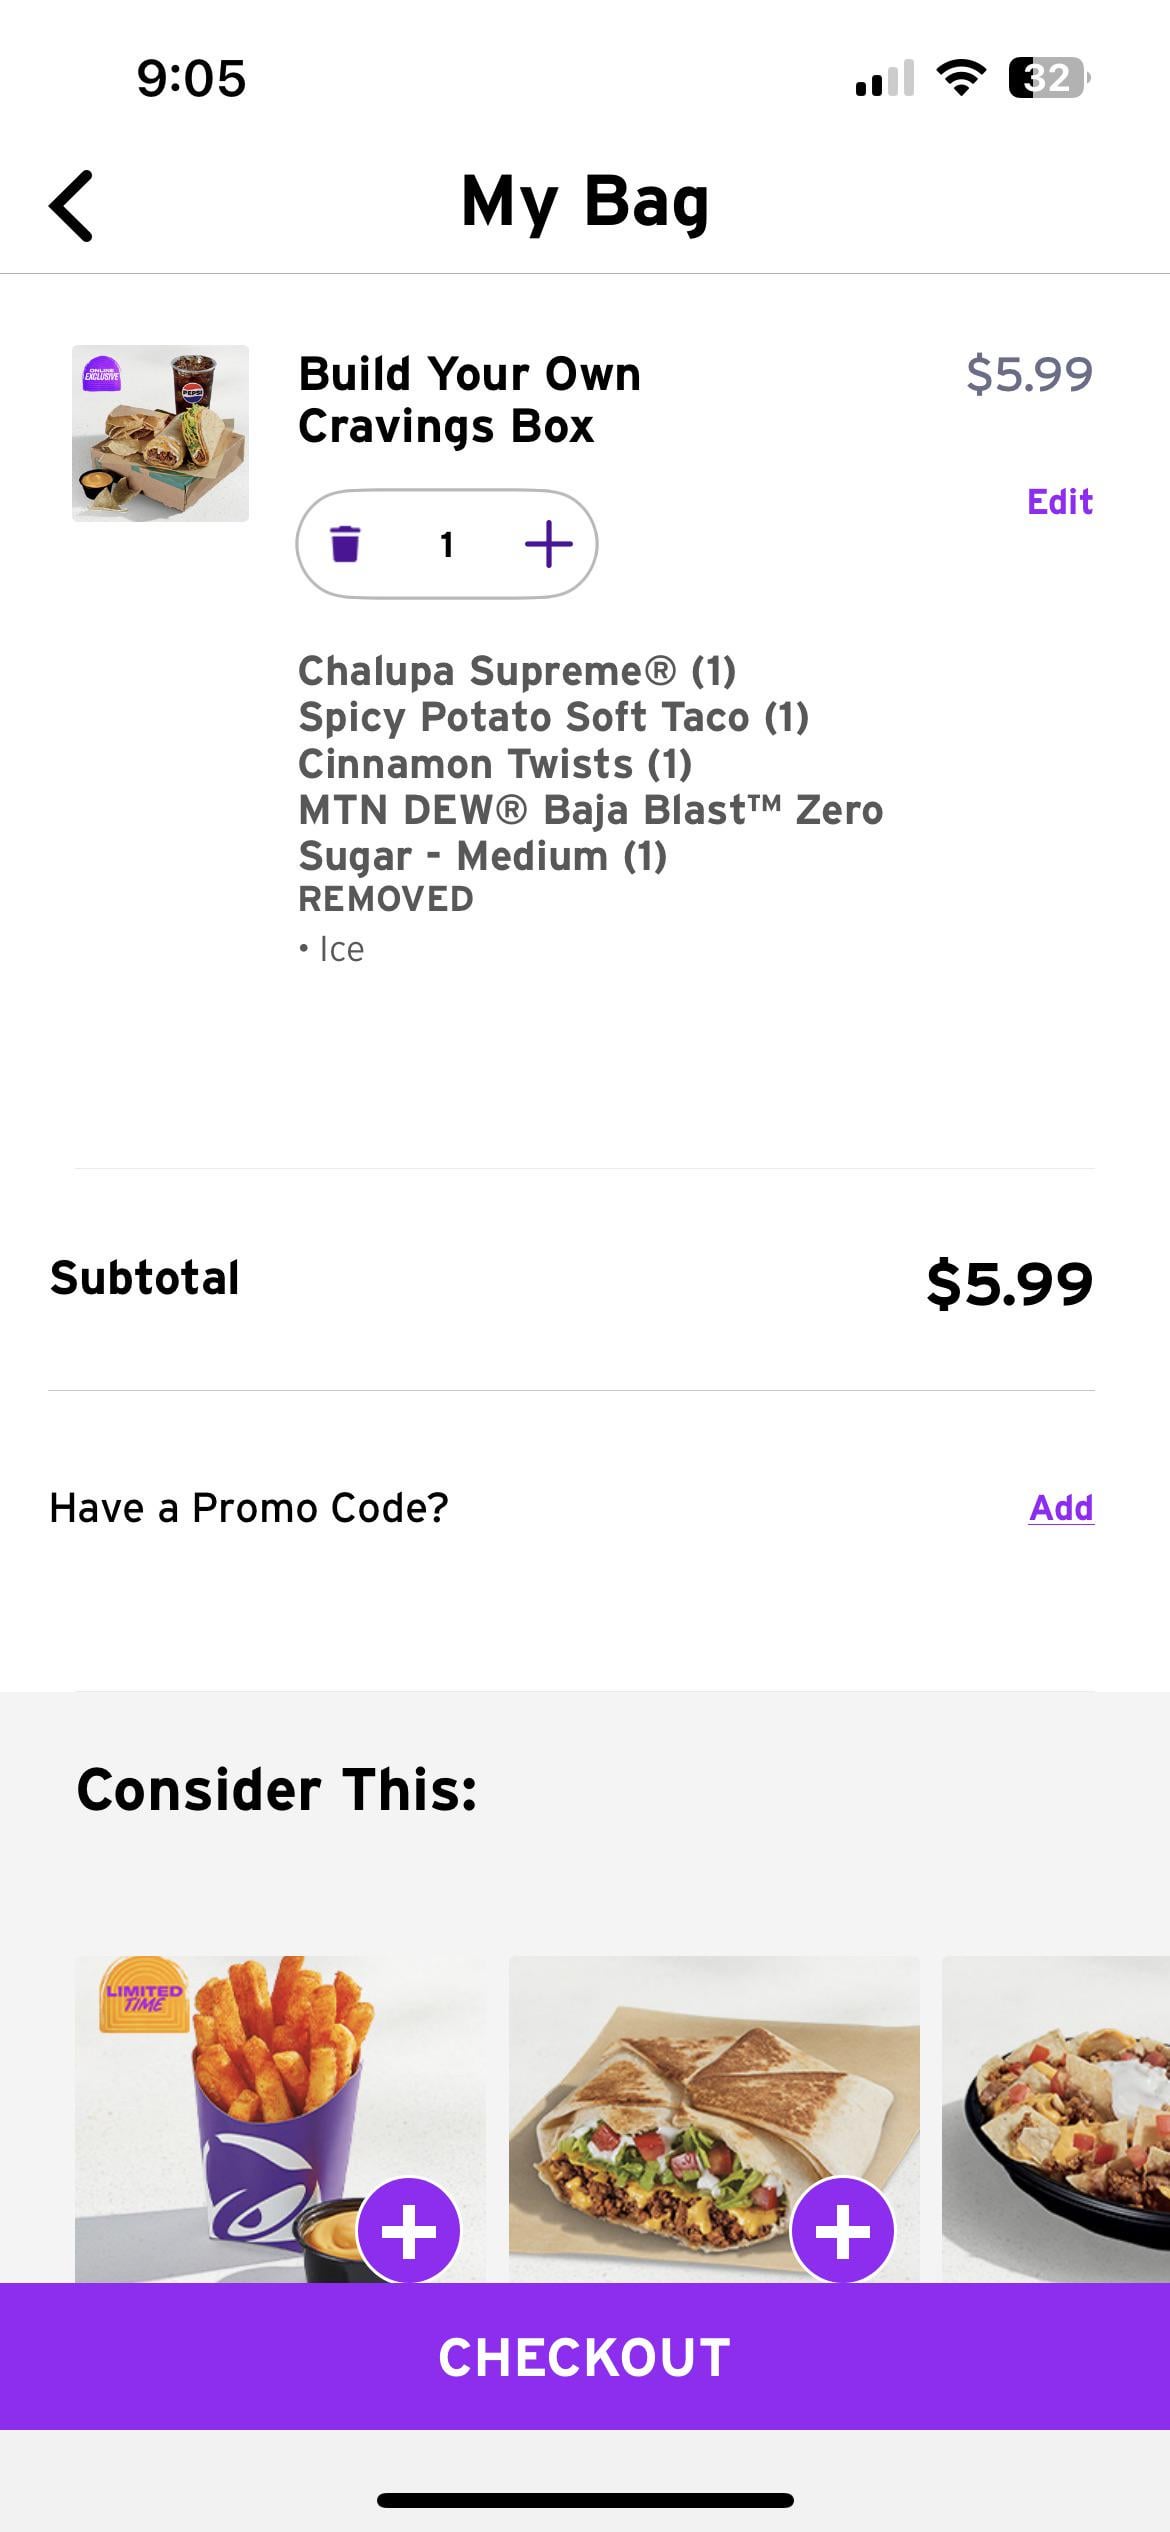Tap the Limited Time badge on fries
Image resolution: width=1170 pixels, height=2532 pixels.
pyautogui.click(x=144, y=1995)
